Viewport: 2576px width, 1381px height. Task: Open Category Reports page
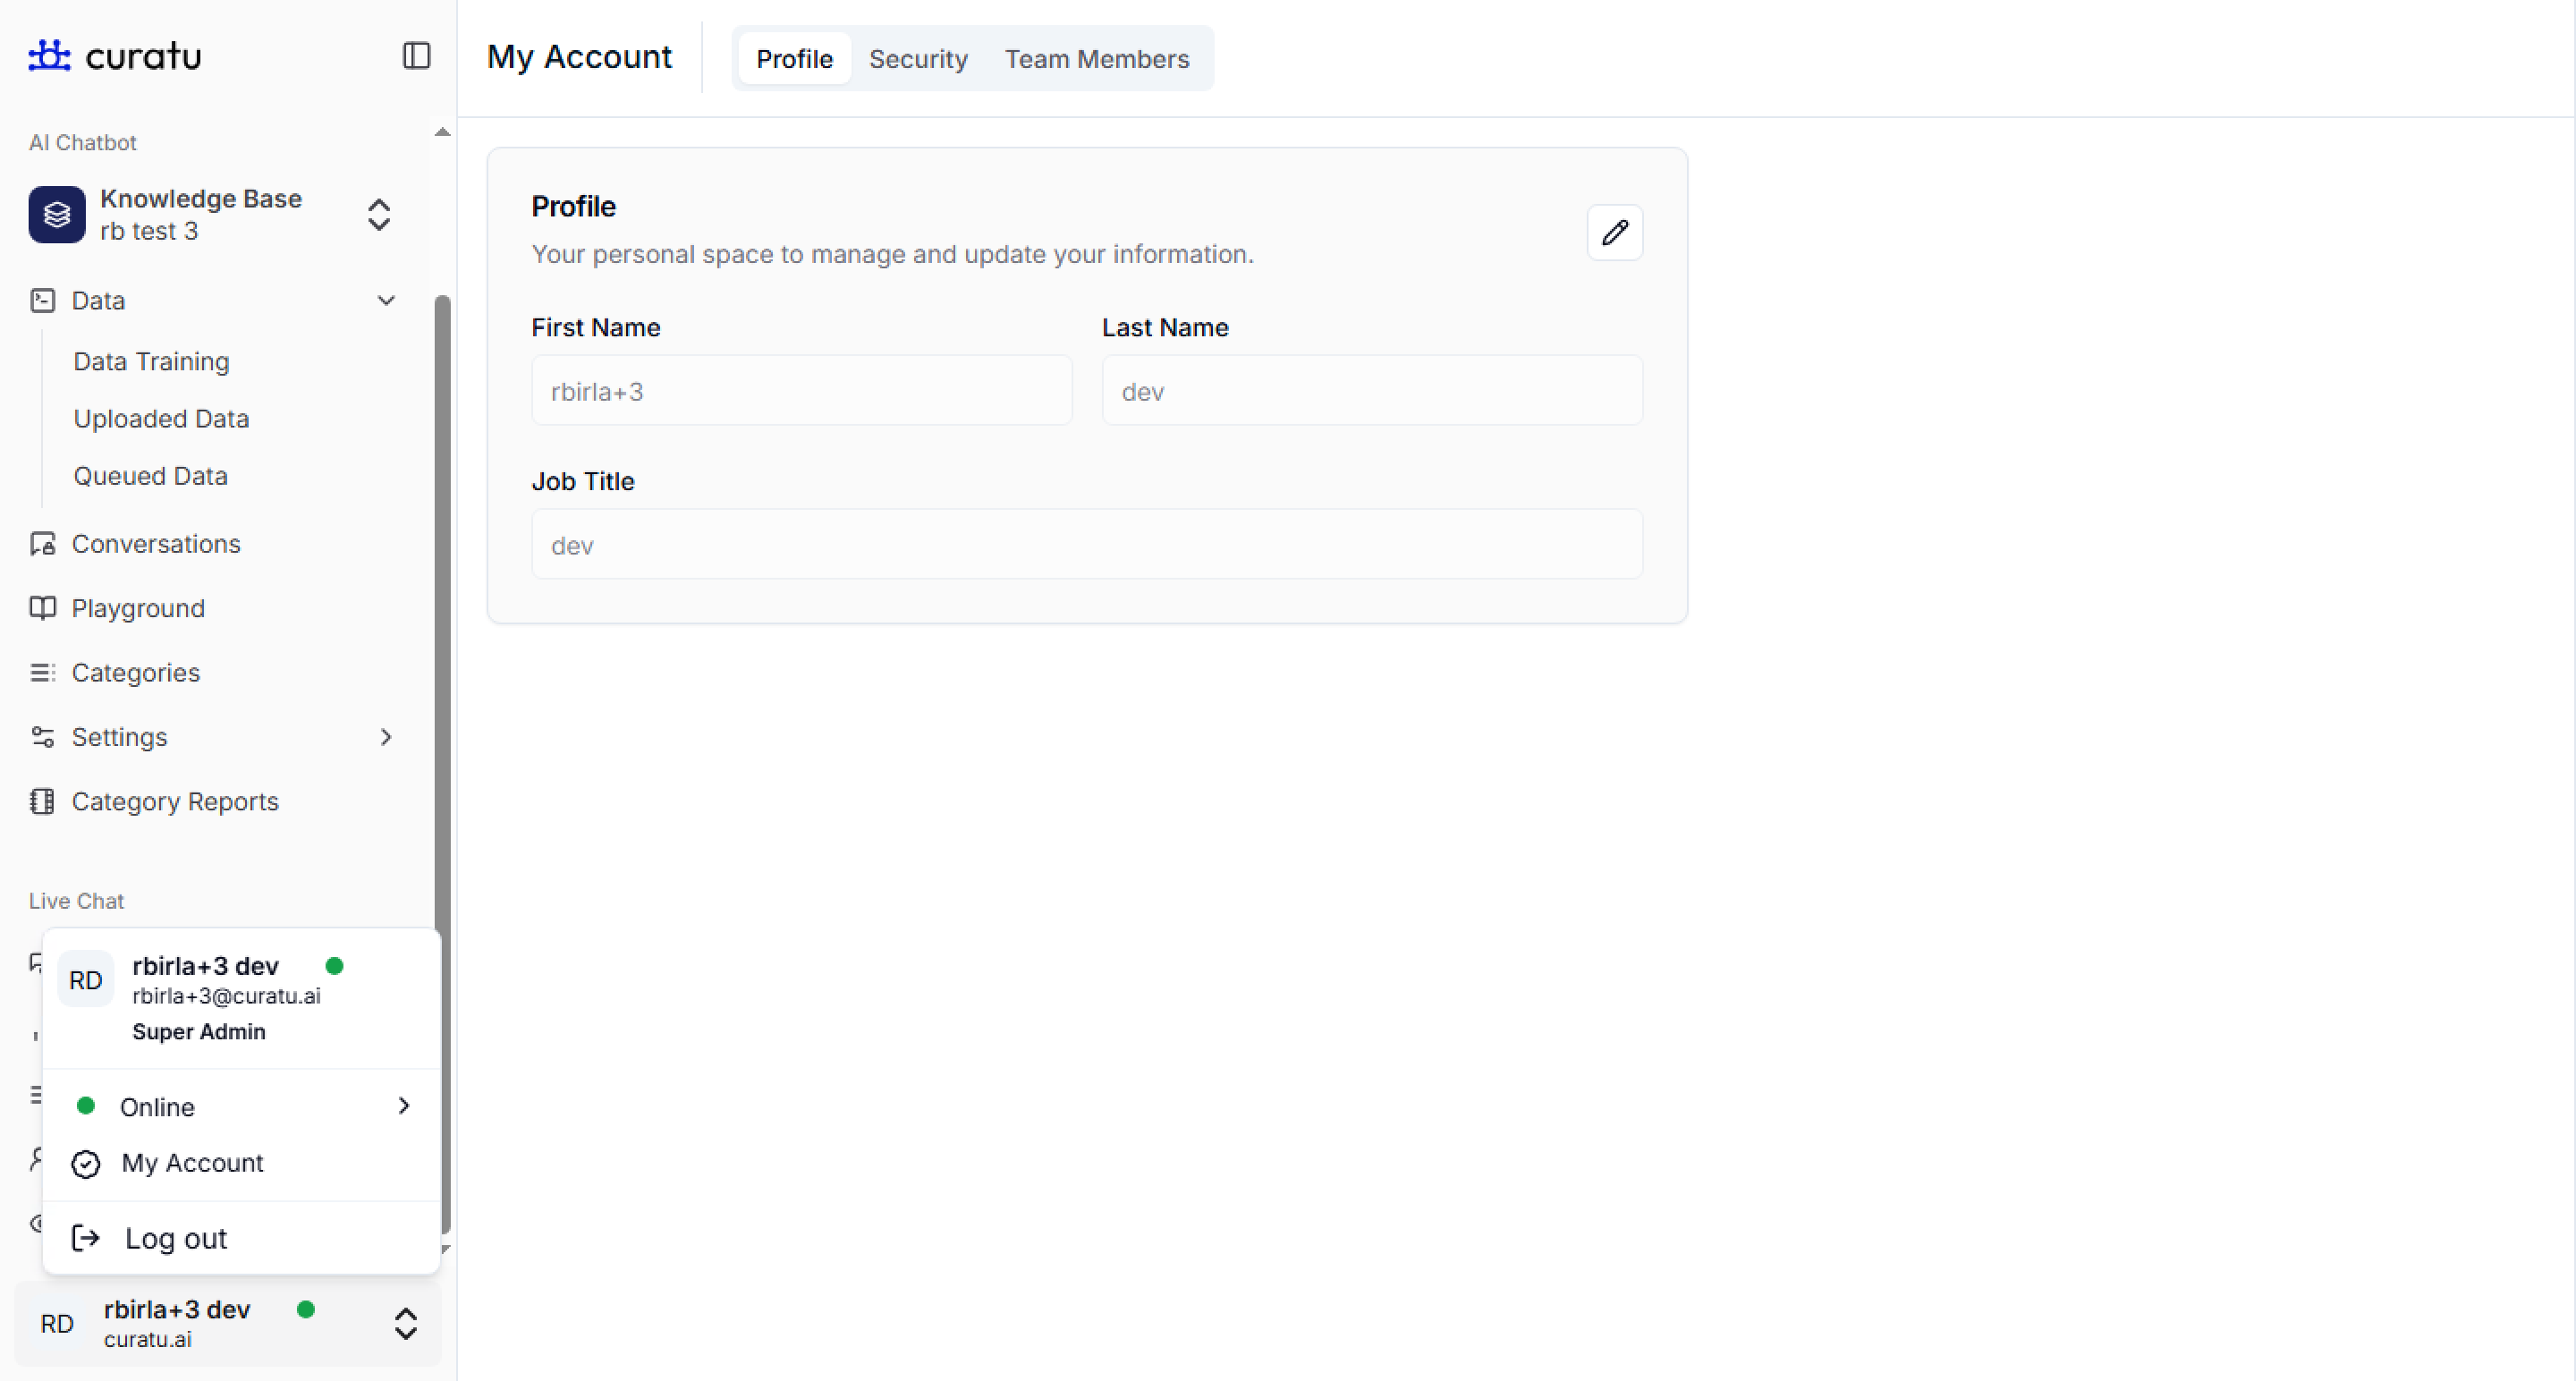coord(175,802)
